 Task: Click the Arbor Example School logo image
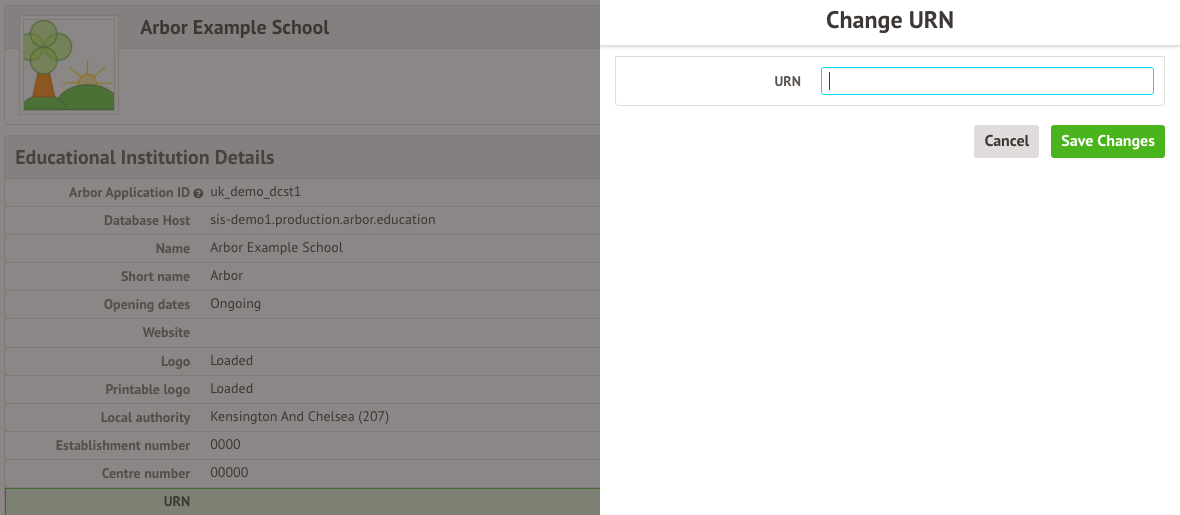tap(69, 65)
